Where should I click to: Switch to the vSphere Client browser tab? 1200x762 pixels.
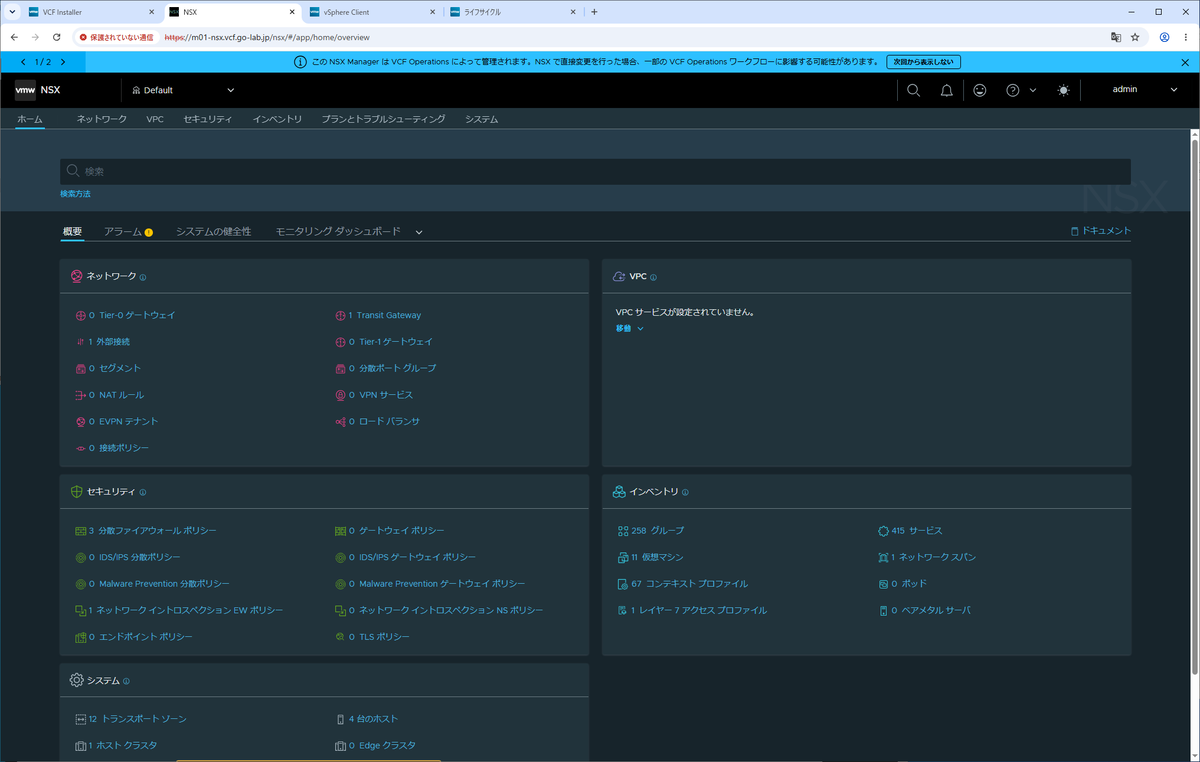(371, 12)
